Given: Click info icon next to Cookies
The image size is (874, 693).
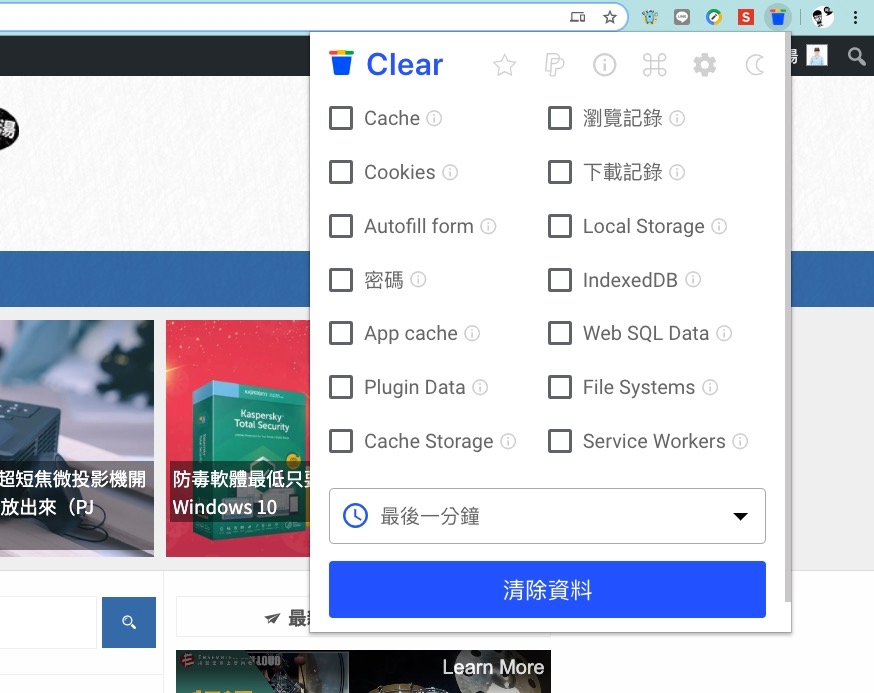Looking at the screenshot, I should coord(450,172).
